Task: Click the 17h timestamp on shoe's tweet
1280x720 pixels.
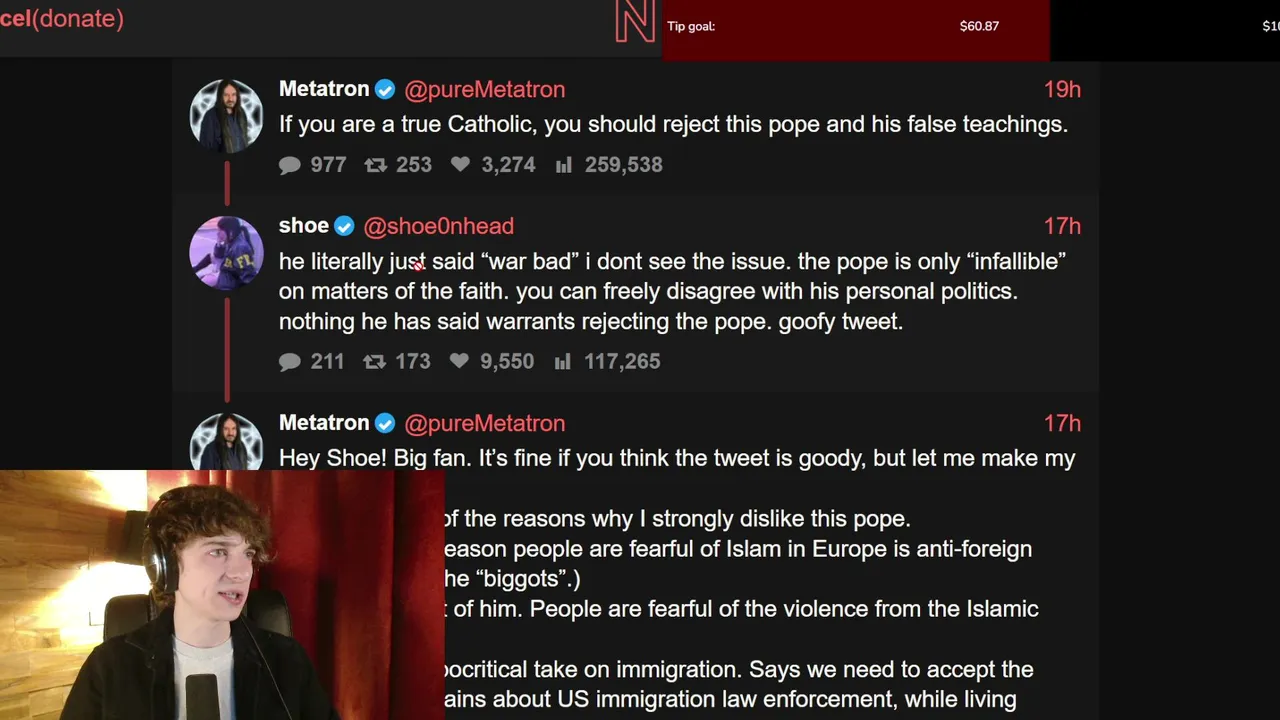Action: 1062,227
